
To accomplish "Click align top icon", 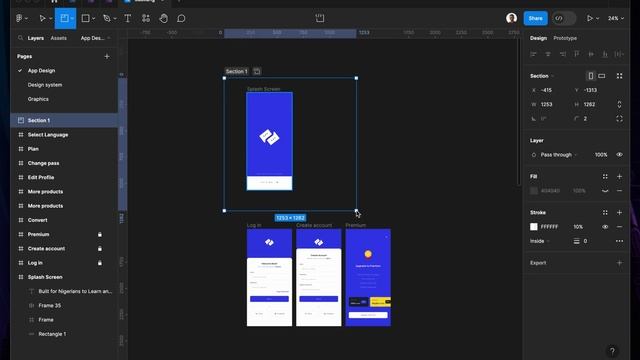I will 576,54.
